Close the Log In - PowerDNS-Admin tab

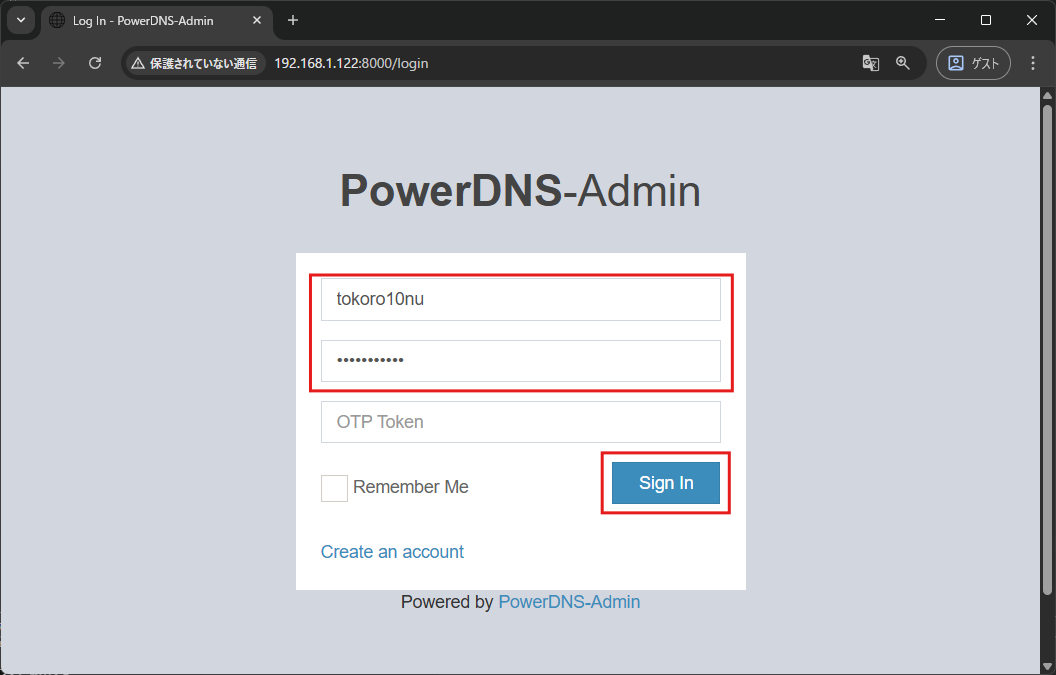coord(257,21)
